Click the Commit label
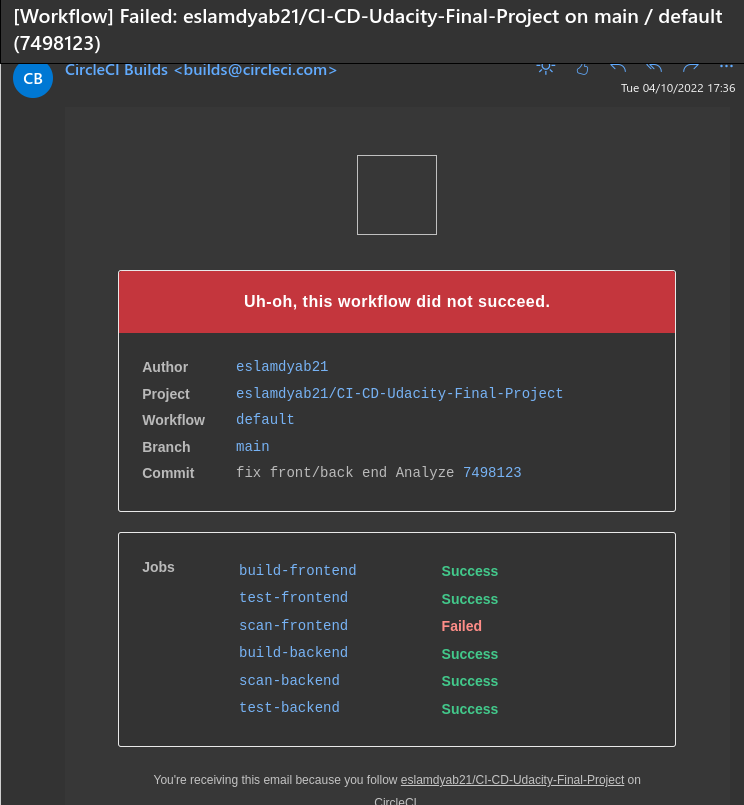Screen dimensions: 744x805 [x=168, y=473]
